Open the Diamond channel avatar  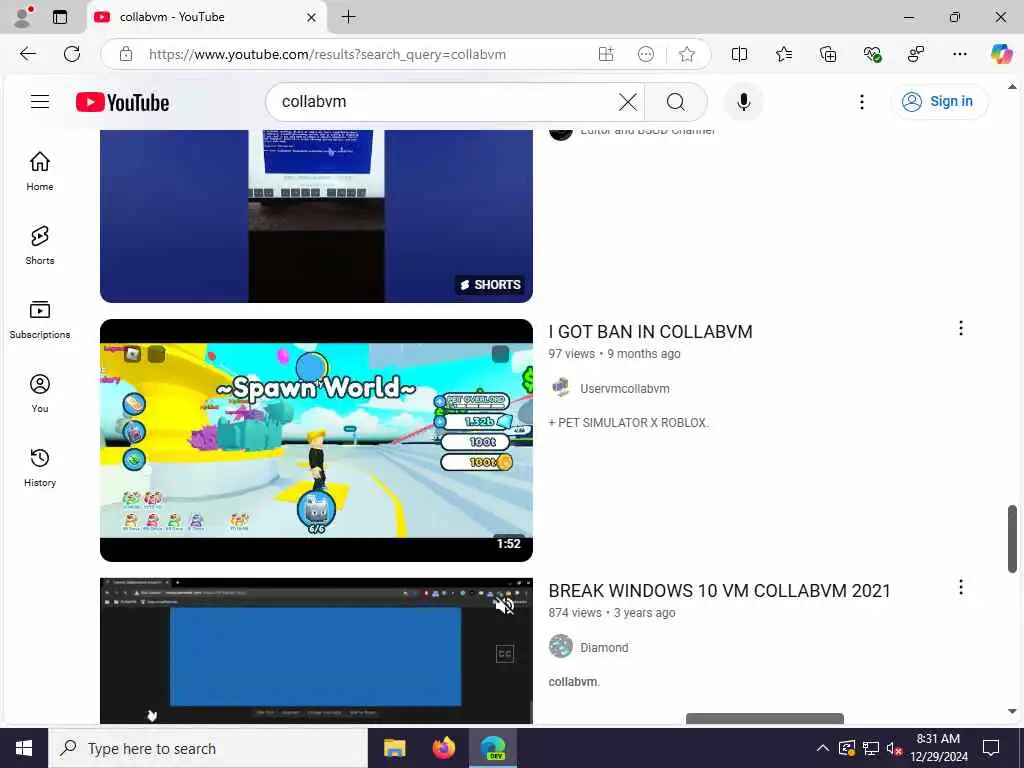(x=560, y=647)
